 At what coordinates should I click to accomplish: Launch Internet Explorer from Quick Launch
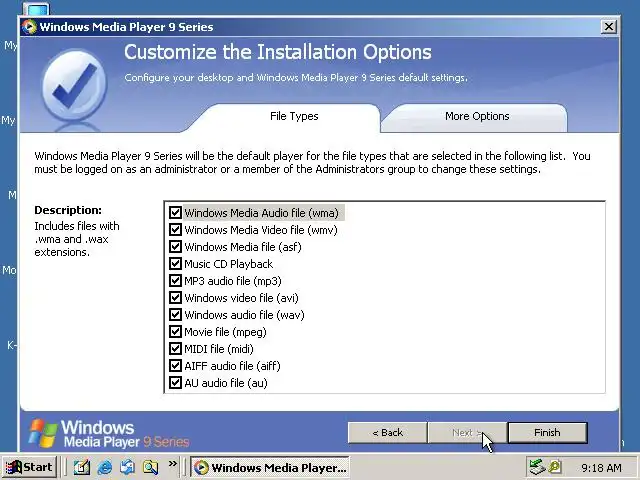[x=105, y=467]
